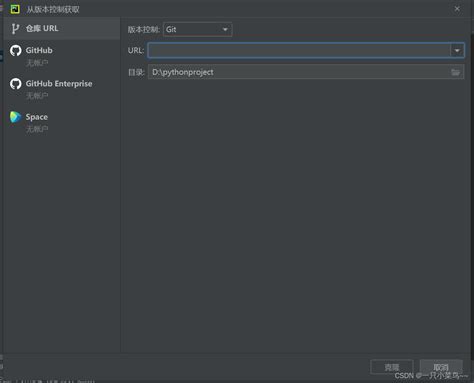Click the 克隆 clone button
Image resolution: width=474 pixels, height=383 pixels.
[392, 367]
